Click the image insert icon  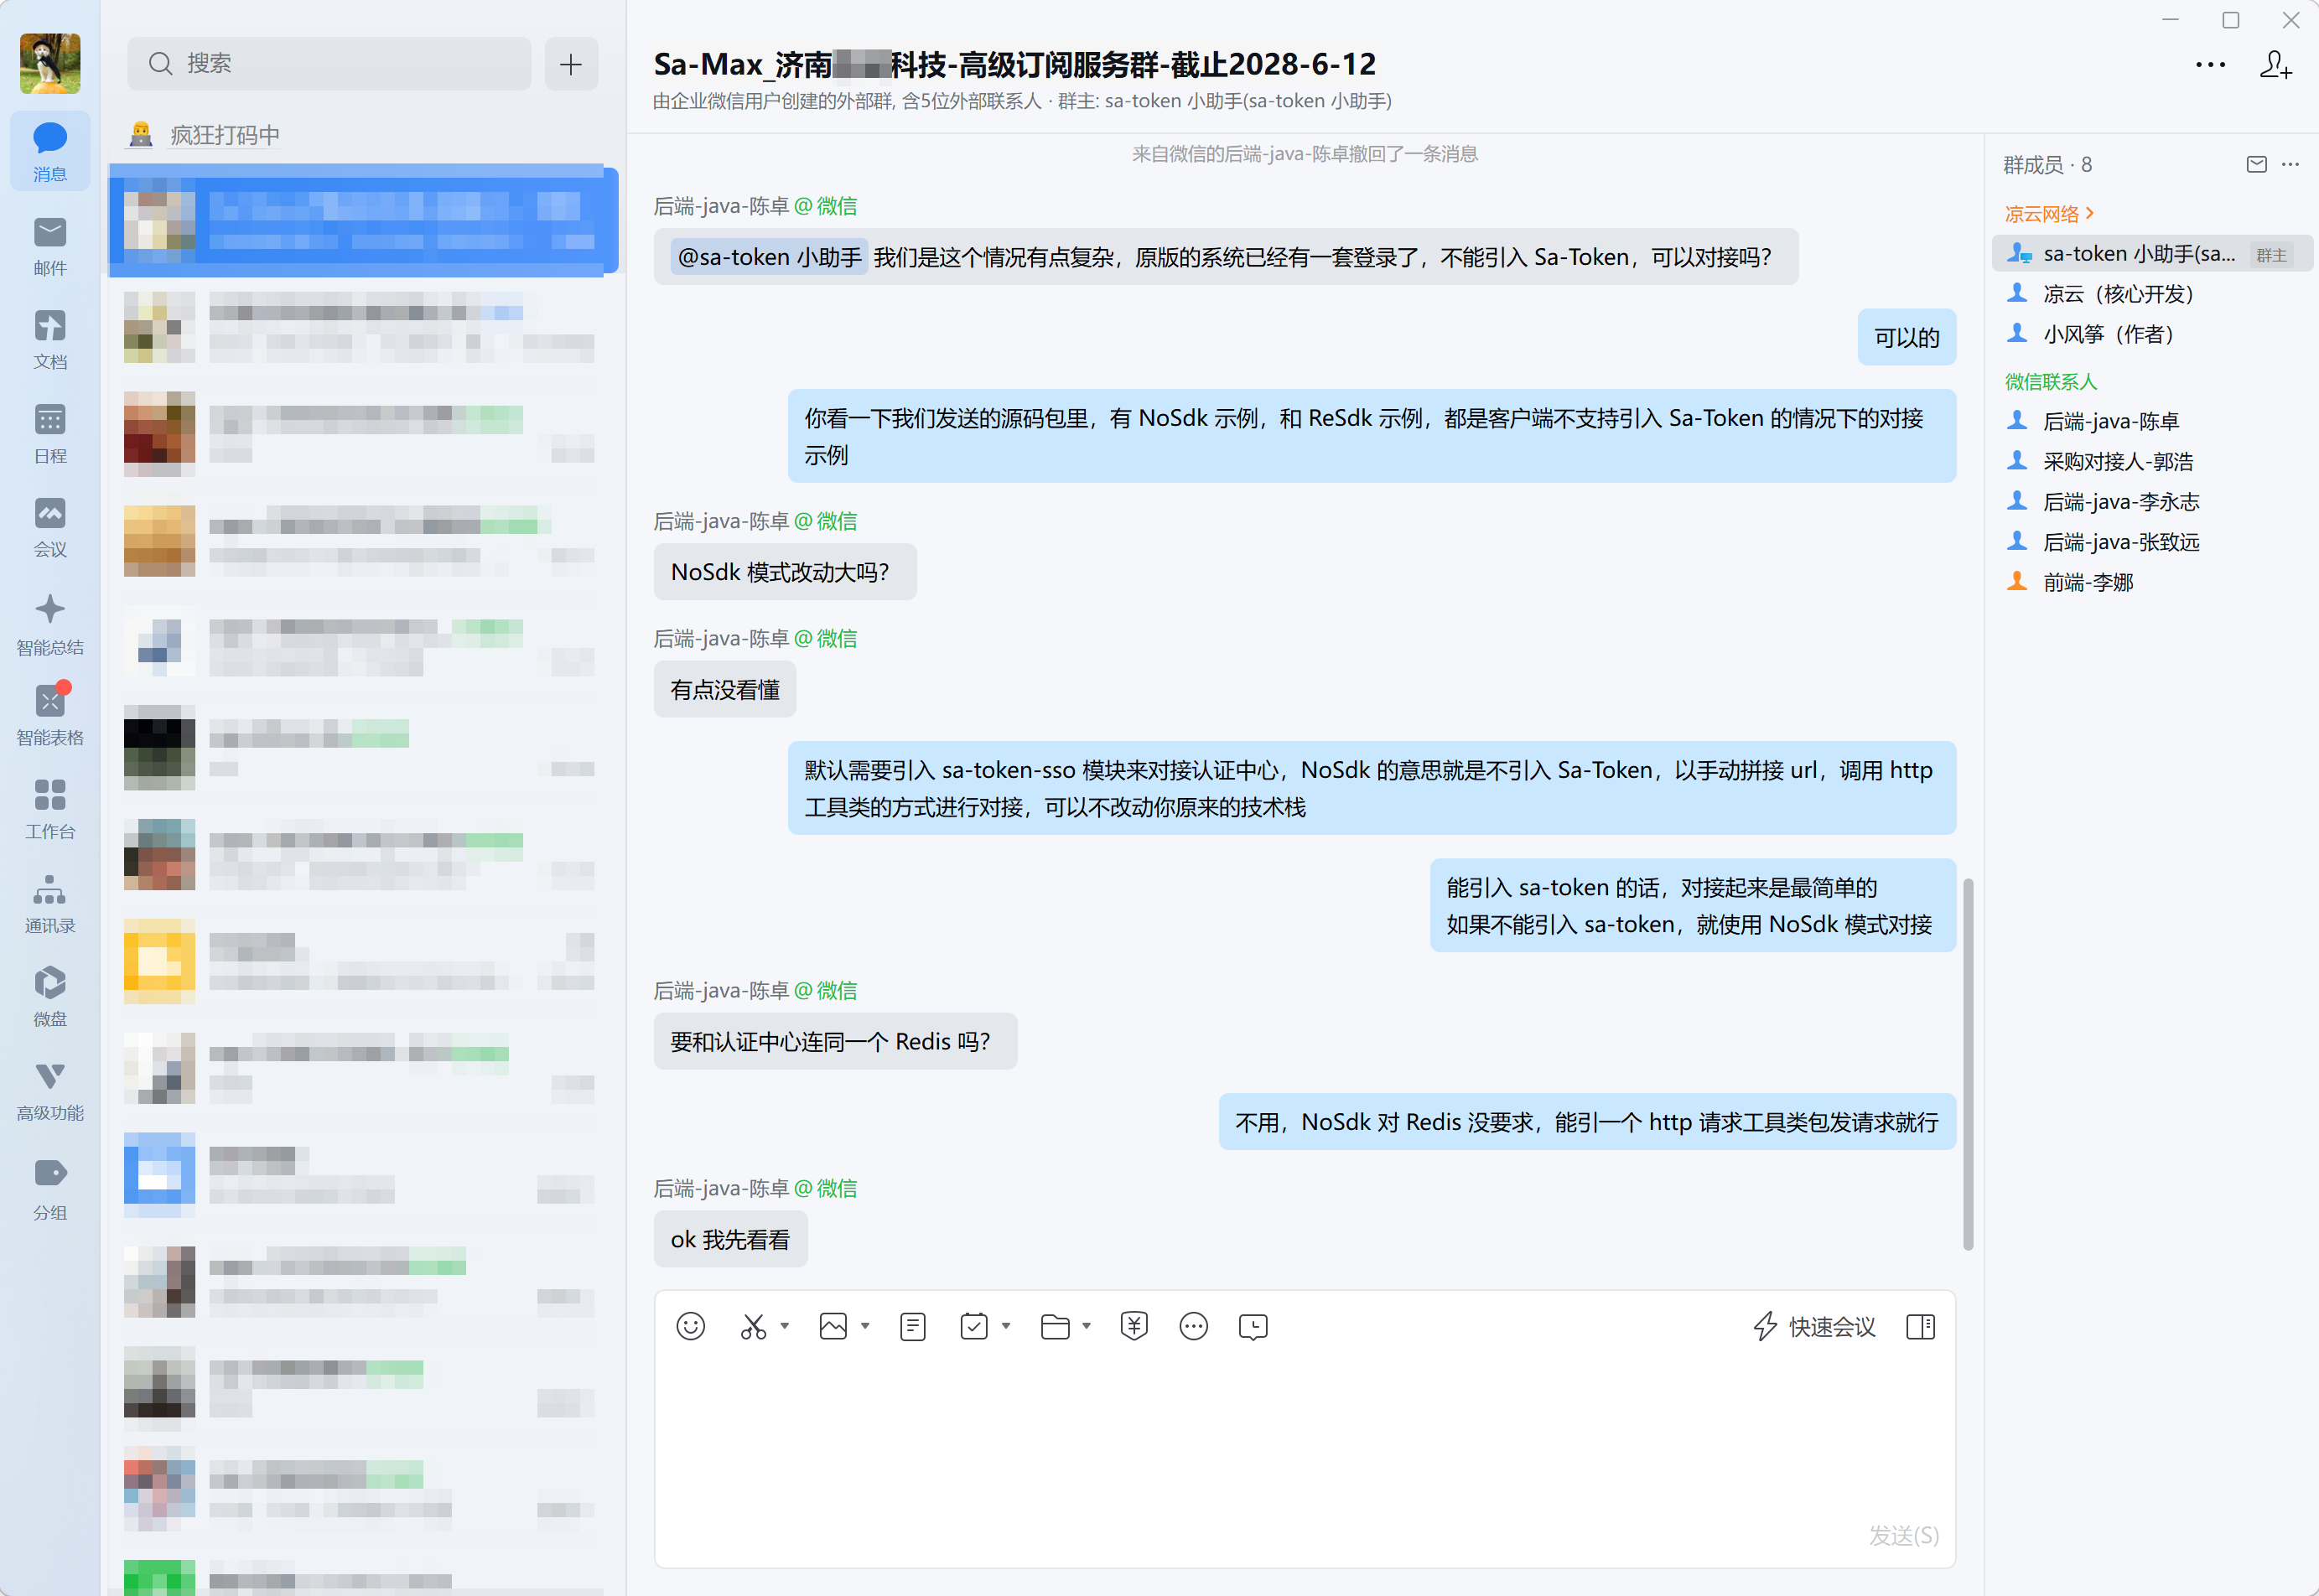click(x=833, y=1326)
